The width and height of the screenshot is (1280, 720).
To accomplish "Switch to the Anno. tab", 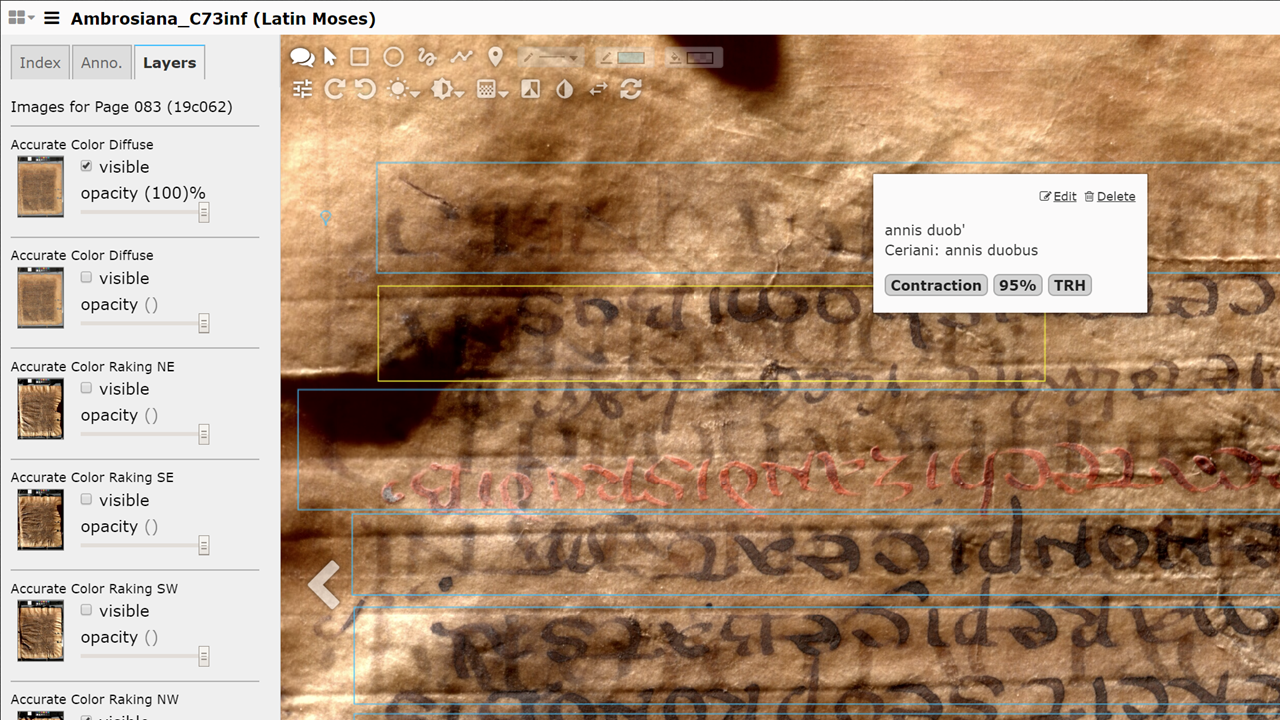I will pyautogui.click(x=102, y=62).
